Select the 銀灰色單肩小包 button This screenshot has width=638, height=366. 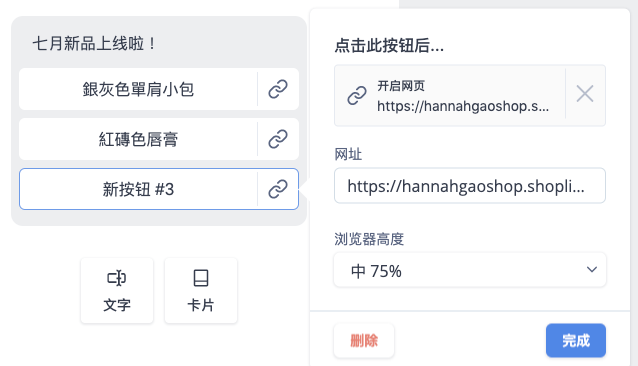[x=138, y=89]
